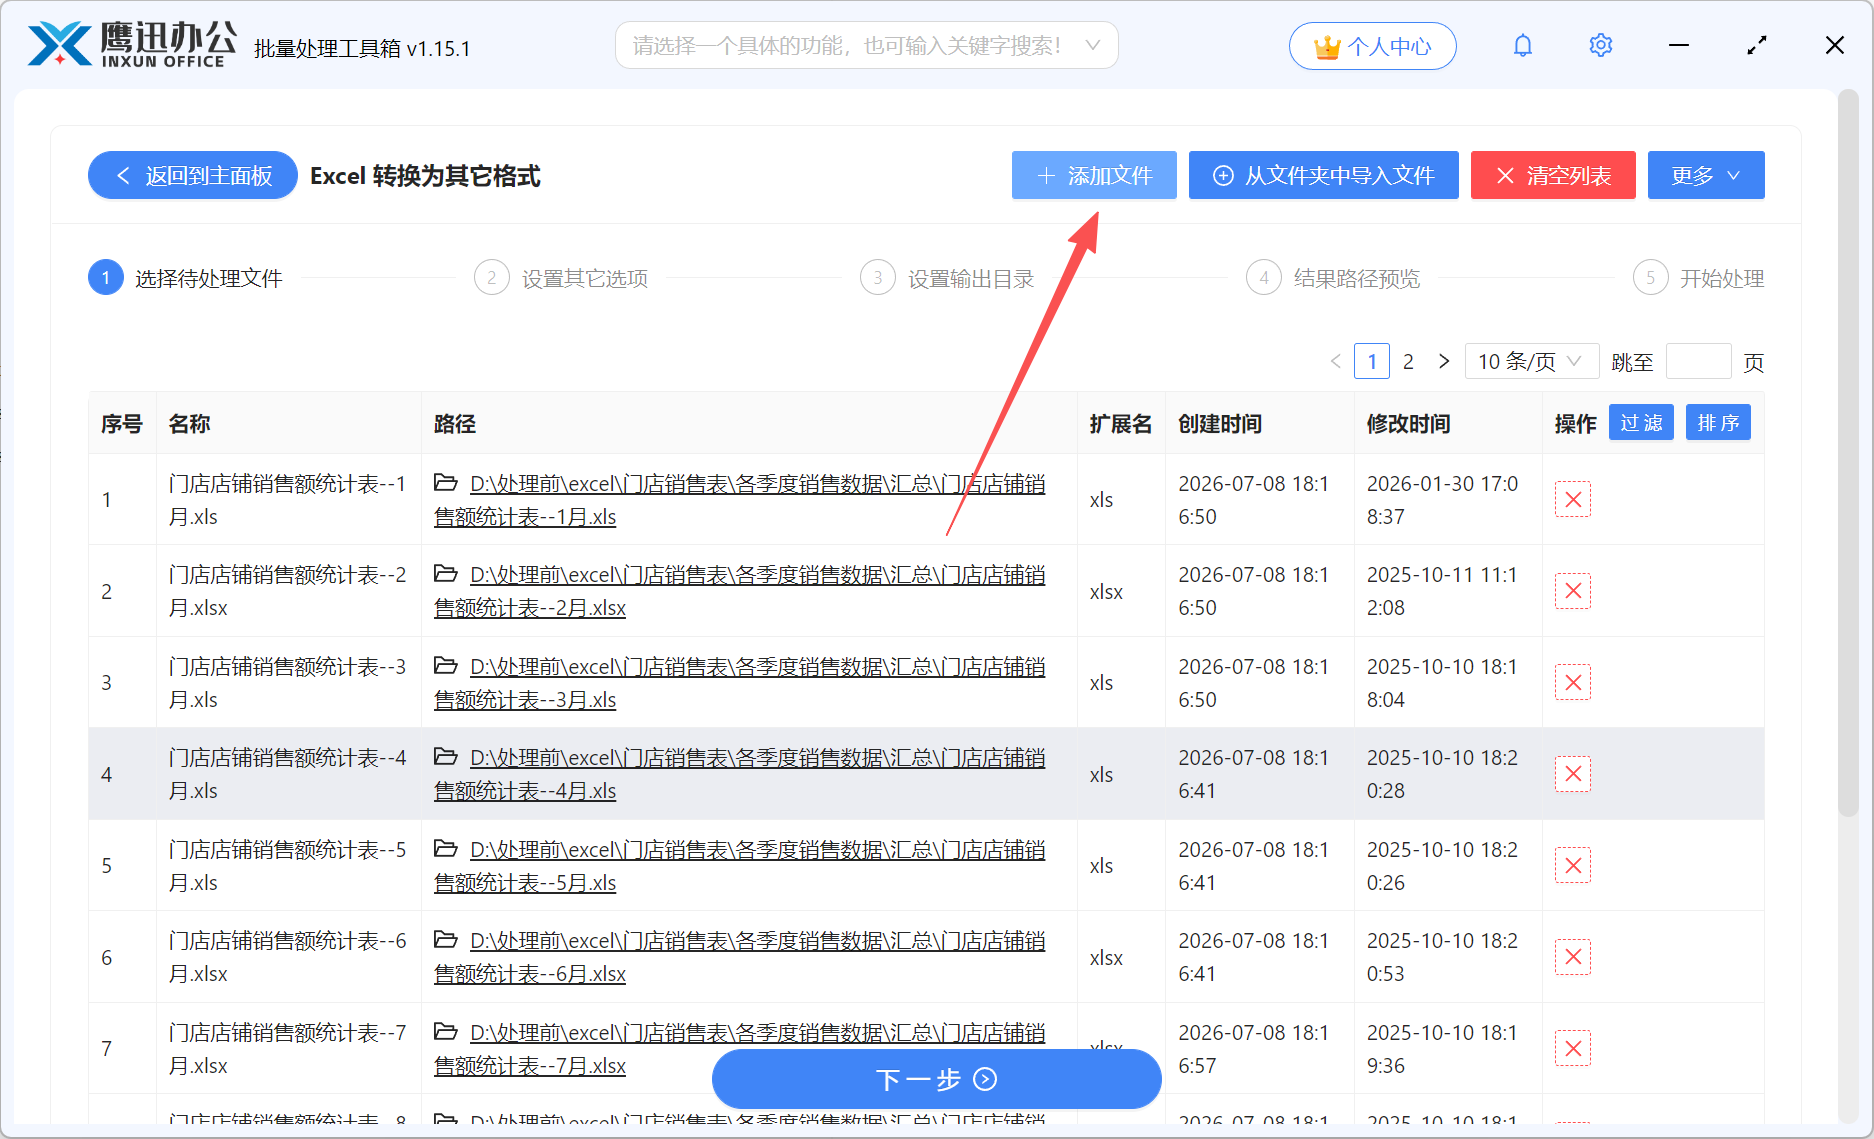Go to step 4 结果路径预览
Screen dimensions: 1874x1139
[x=1333, y=278]
